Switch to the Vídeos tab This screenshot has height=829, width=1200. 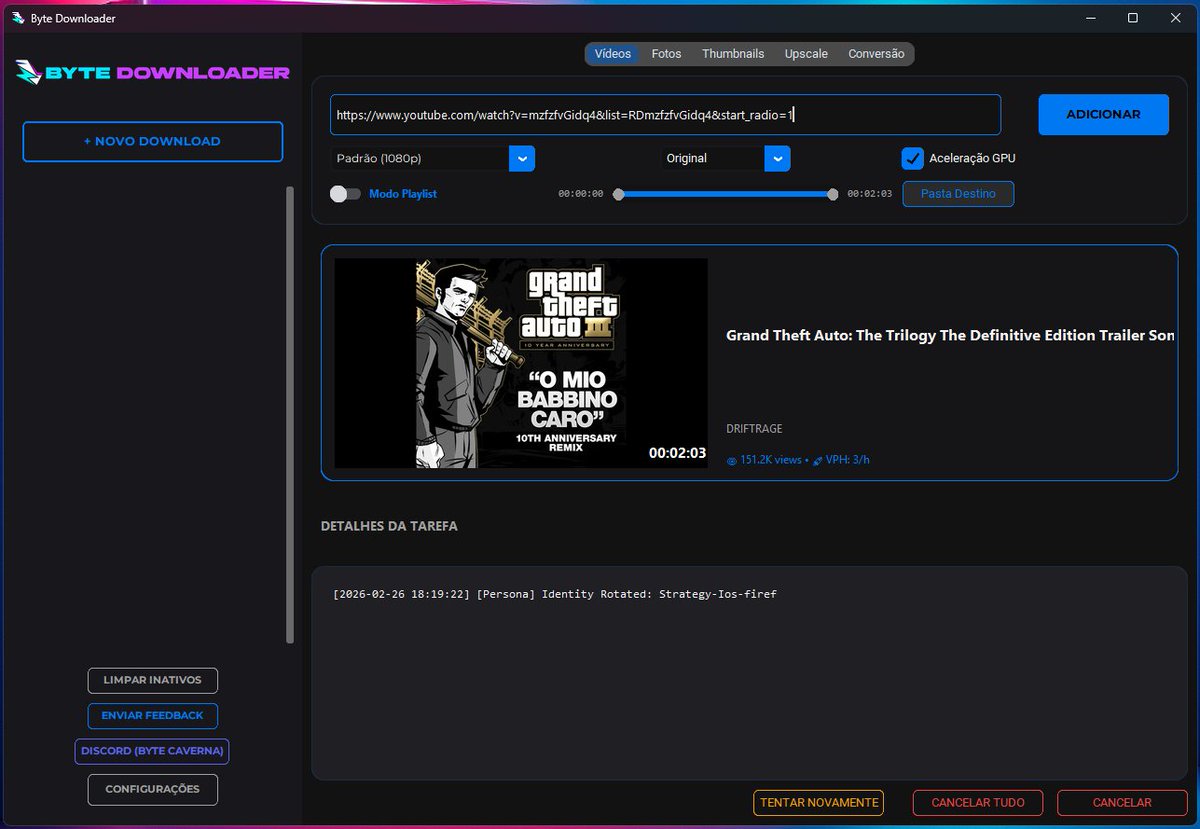tap(613, 54)
